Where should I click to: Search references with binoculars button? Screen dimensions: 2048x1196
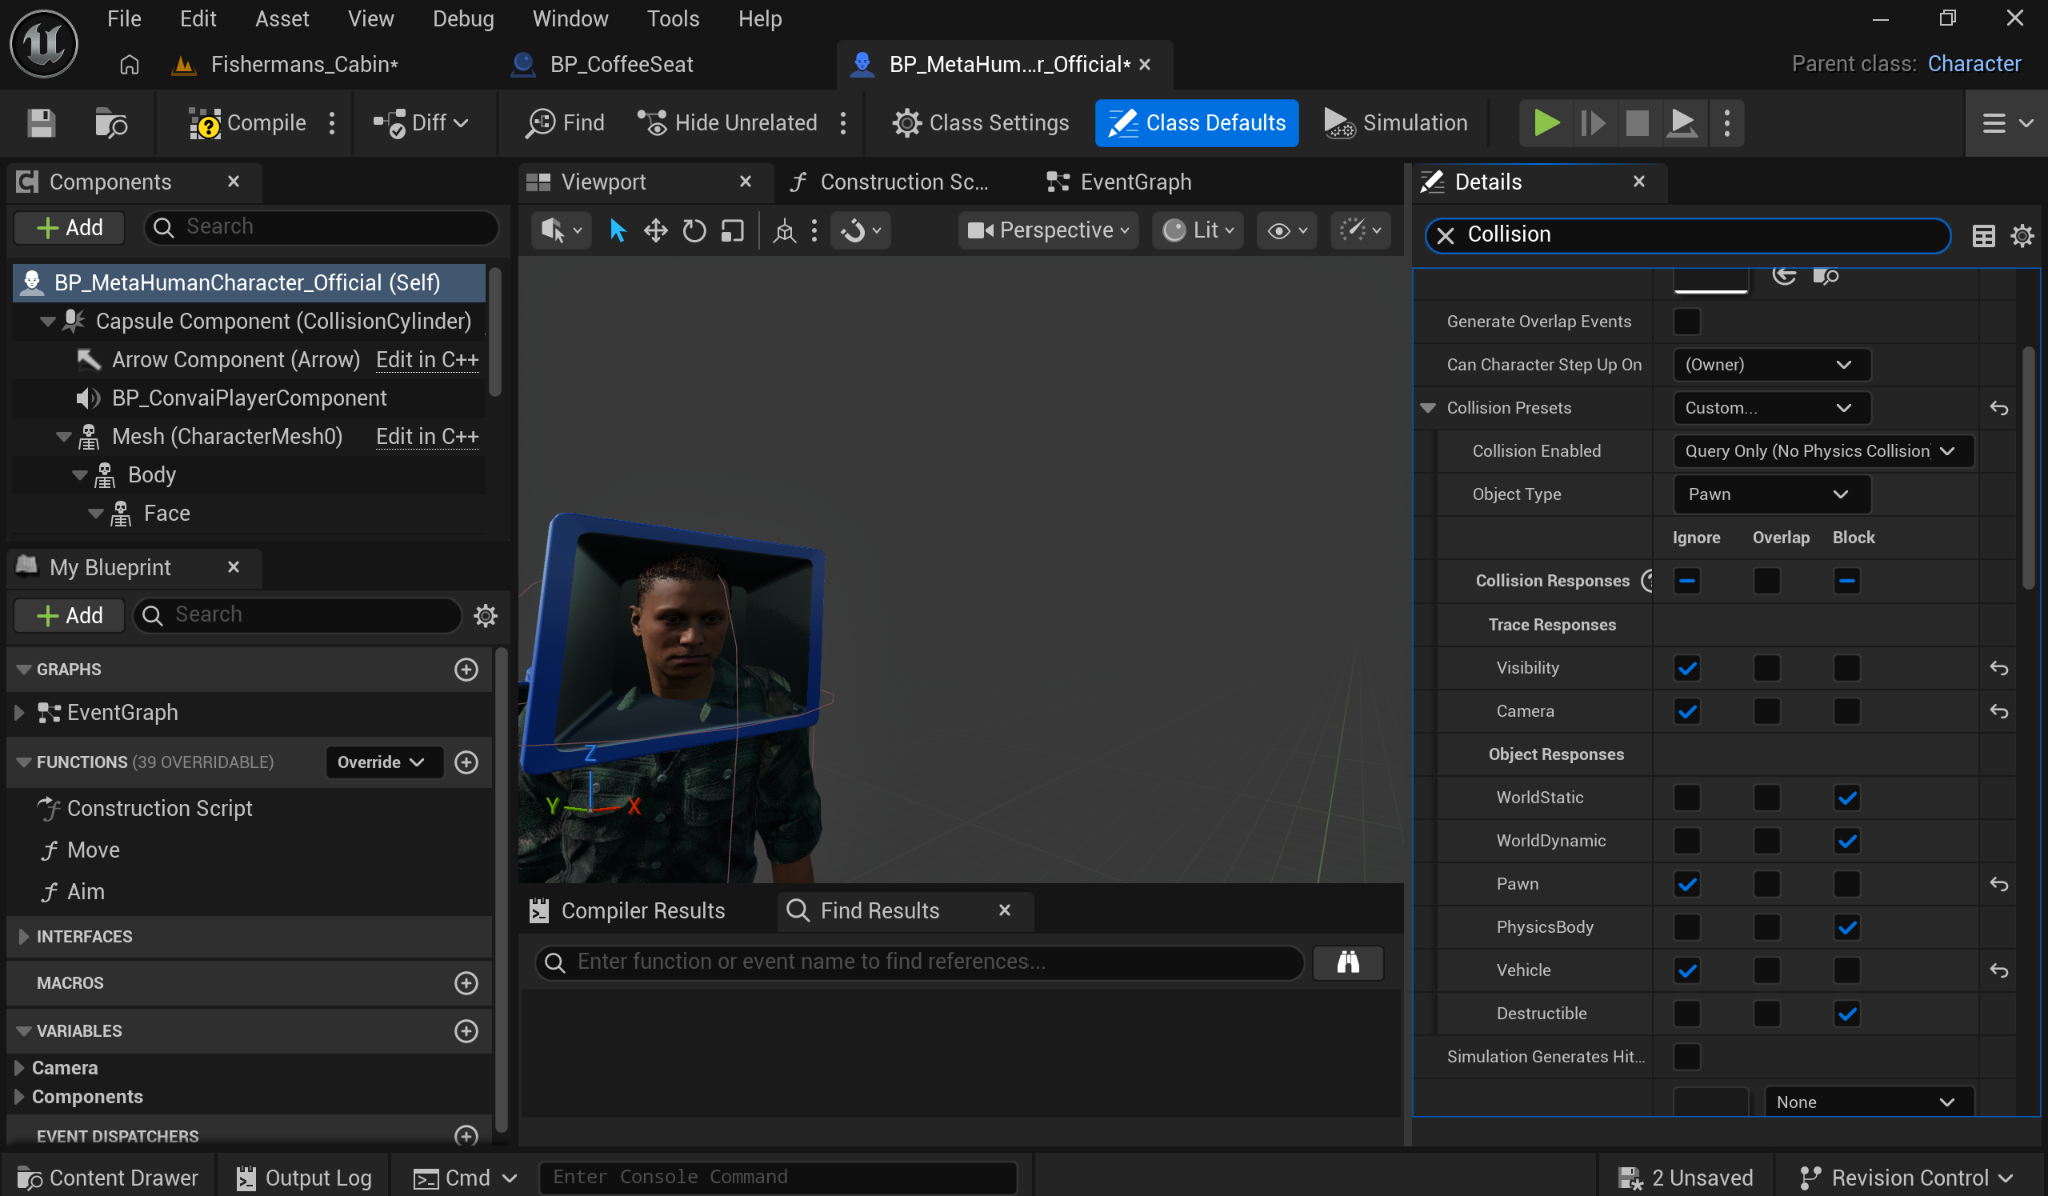pyautogui.click(x=1348, y=962)
